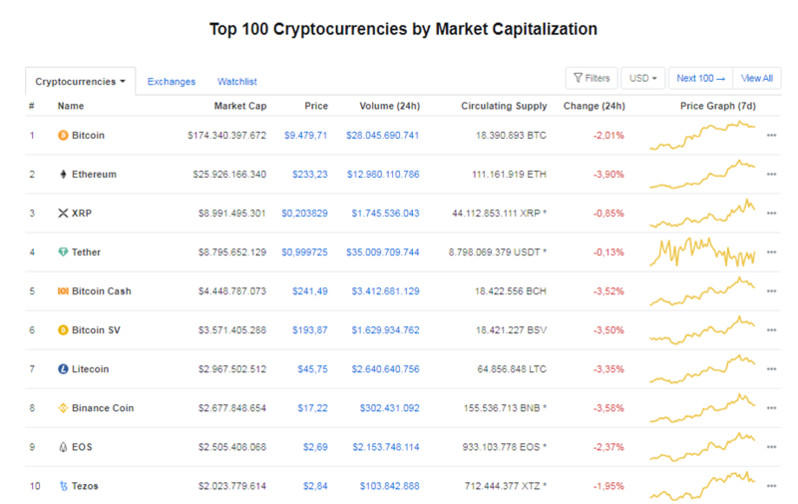Screen dimensions: 798x504
Task: Go to Next 100 cryptocurrencies
Action: coord(700,78)
